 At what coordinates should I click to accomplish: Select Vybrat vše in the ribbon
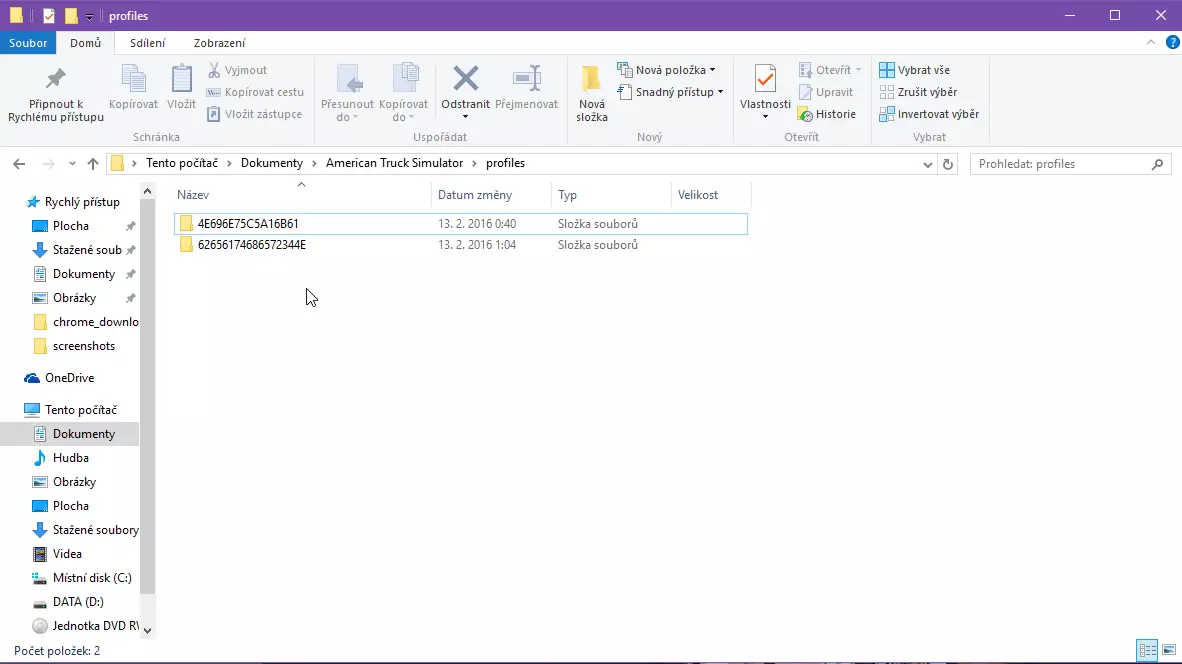tap(915, 70)
